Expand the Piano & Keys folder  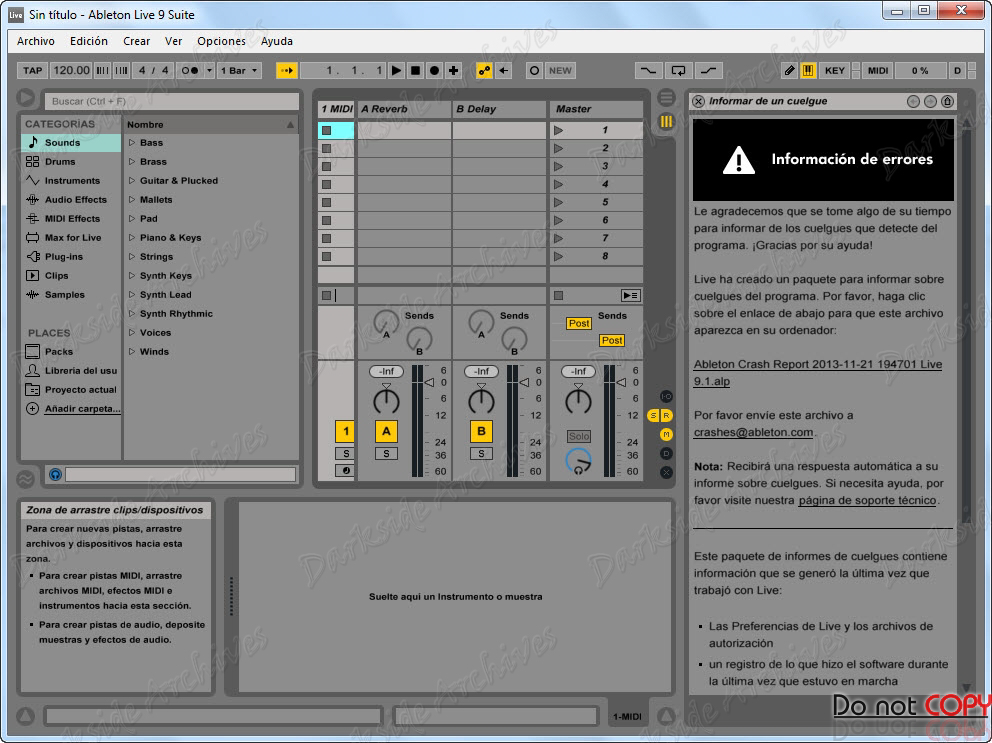click(132, 237)
